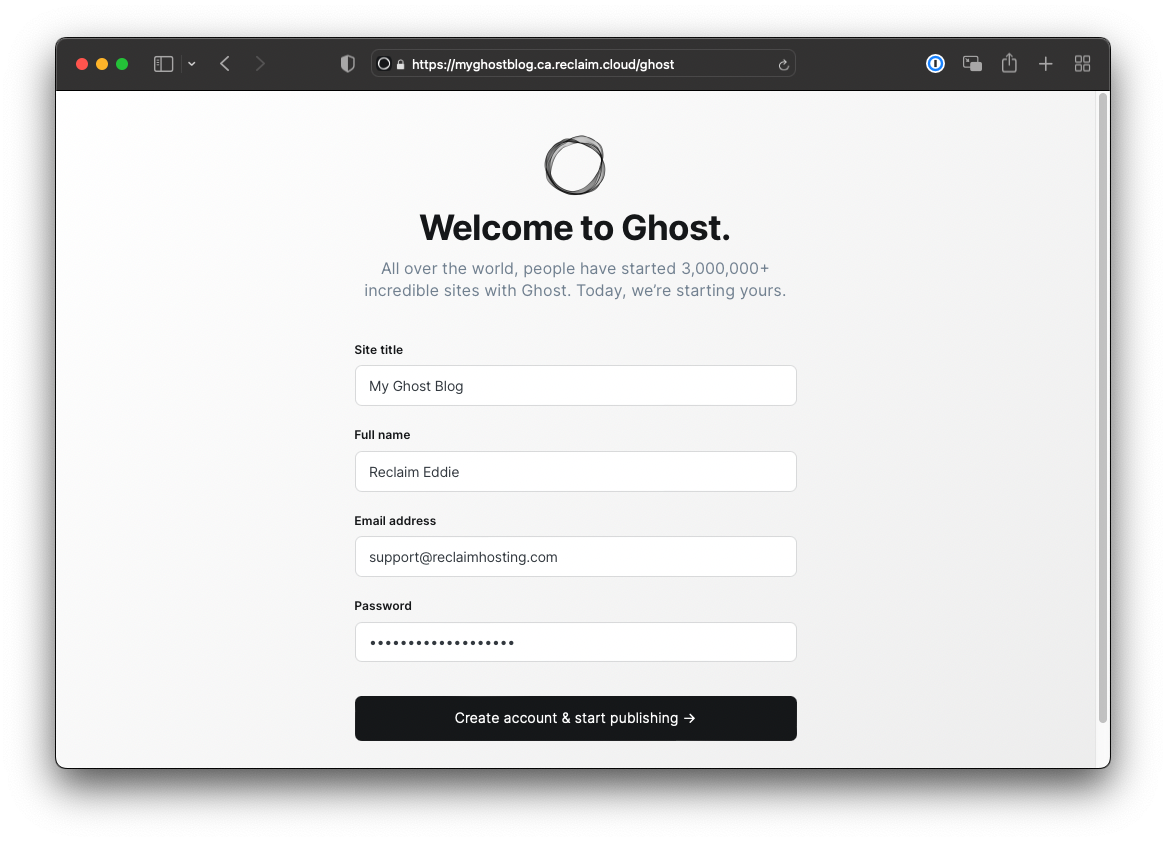Show the tab overview grid icon

(x=1083, y=64)
